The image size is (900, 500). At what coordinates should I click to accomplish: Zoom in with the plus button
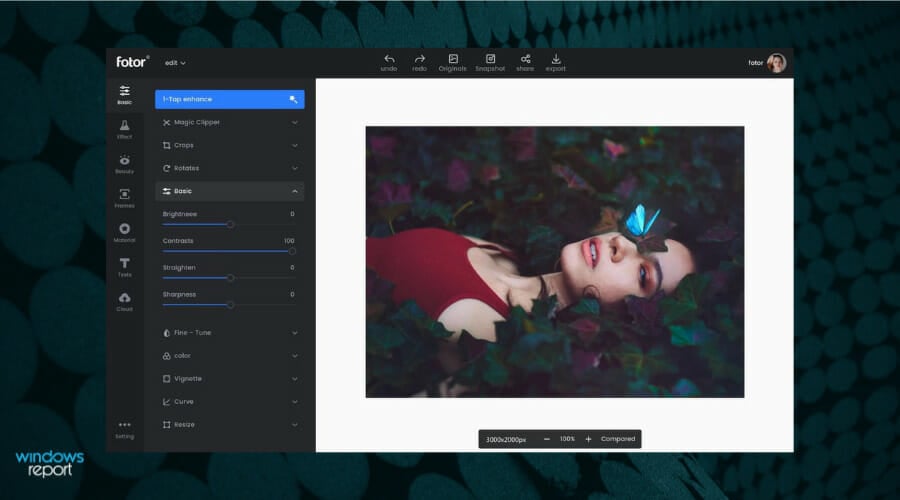pyautogui.click(x=588, y=439)
